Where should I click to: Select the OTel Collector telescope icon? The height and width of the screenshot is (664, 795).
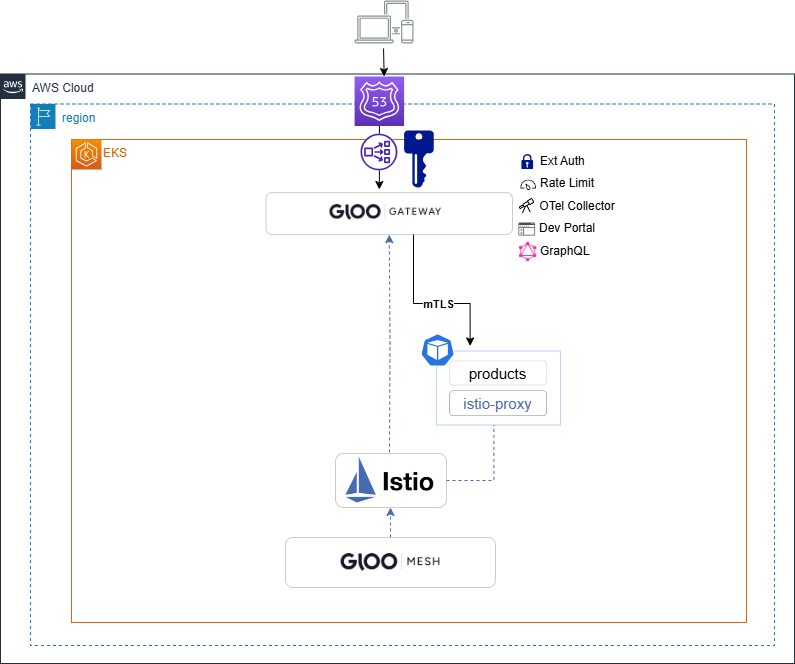(x=526, y=206)
